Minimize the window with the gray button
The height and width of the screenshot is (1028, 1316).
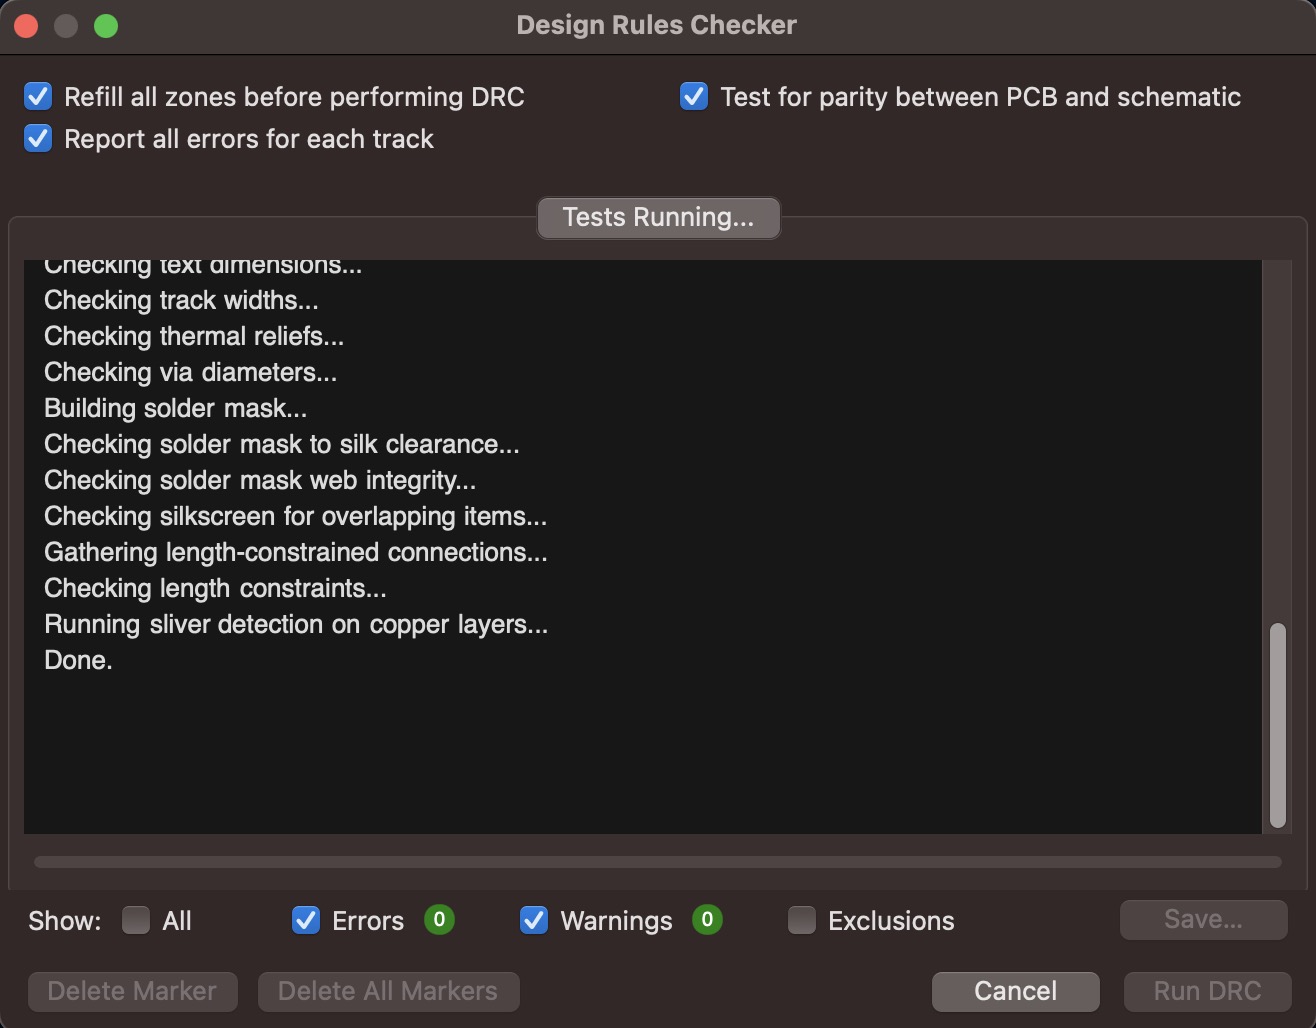click(x=66, y=26)
